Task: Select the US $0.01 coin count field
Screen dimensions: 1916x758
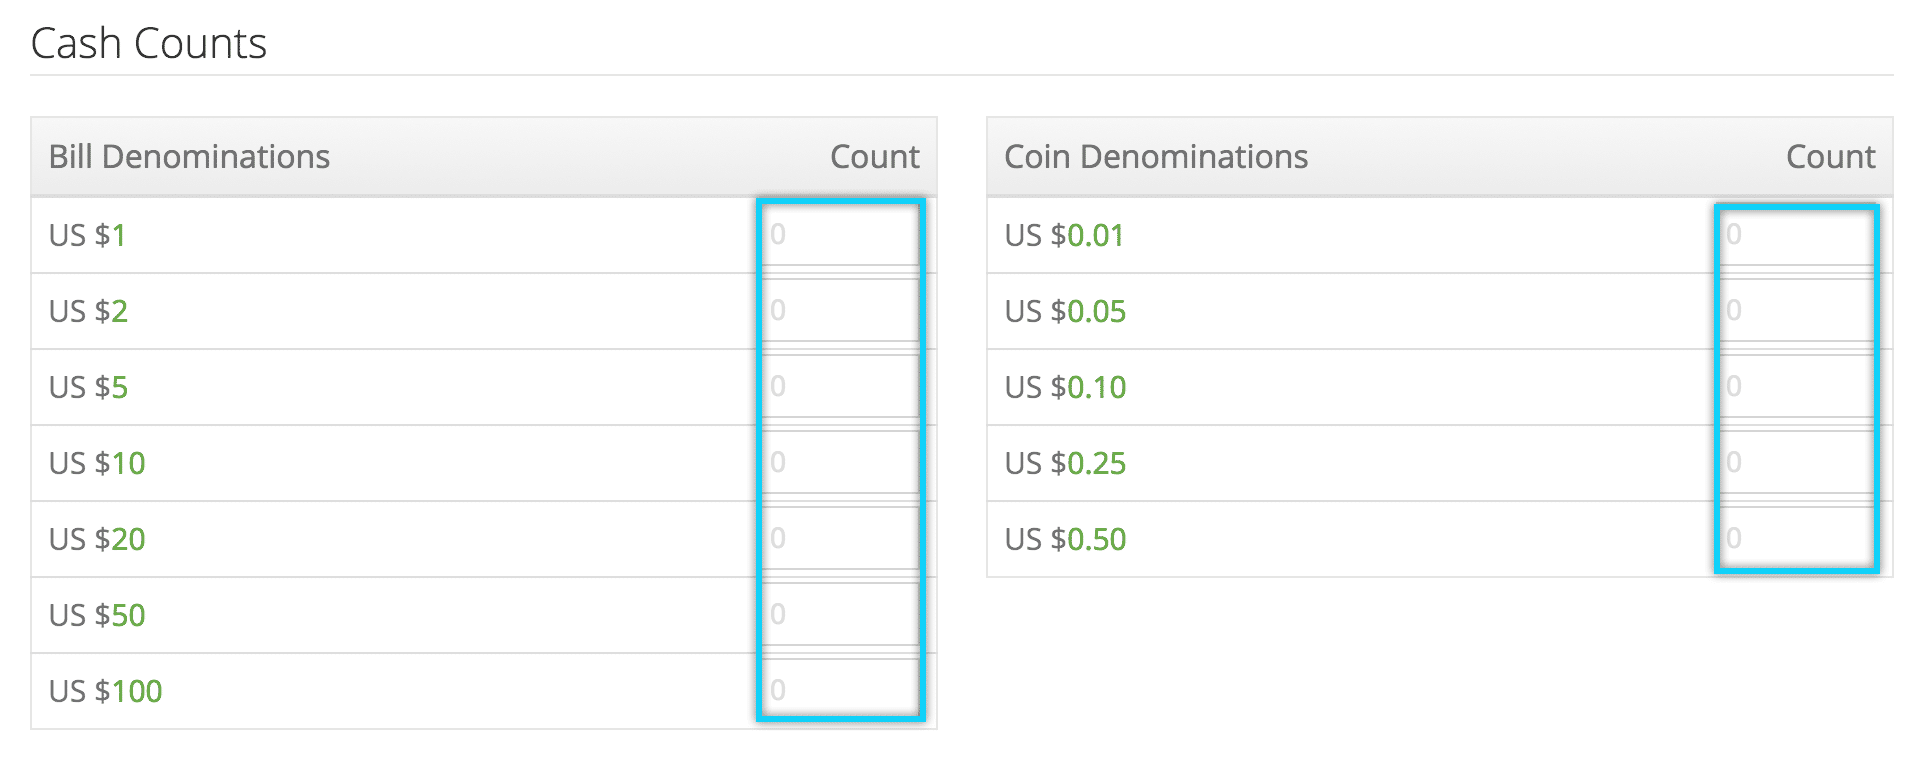Action: (1797, 235)
